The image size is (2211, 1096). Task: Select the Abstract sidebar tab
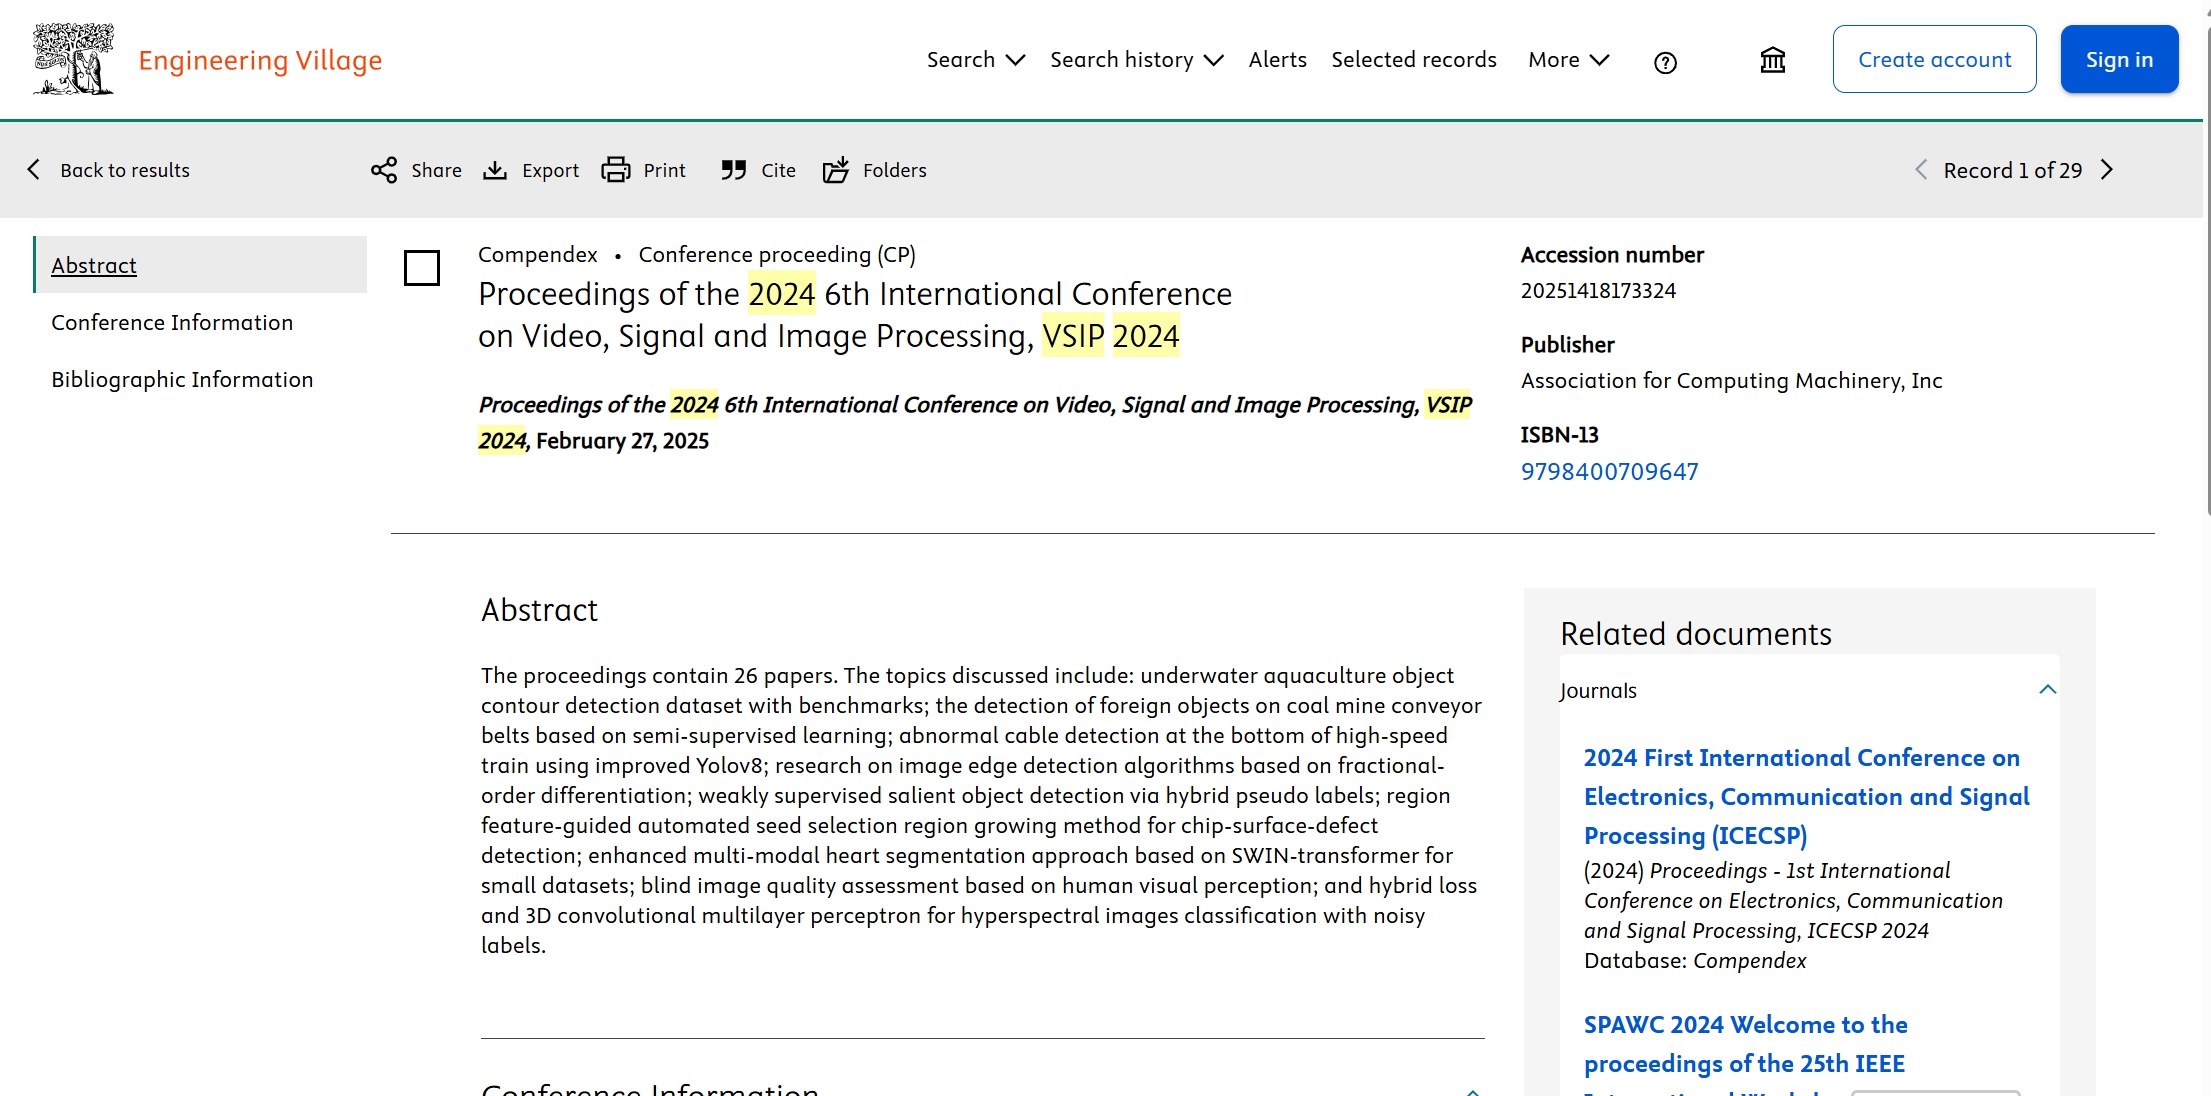pos(200,265)
